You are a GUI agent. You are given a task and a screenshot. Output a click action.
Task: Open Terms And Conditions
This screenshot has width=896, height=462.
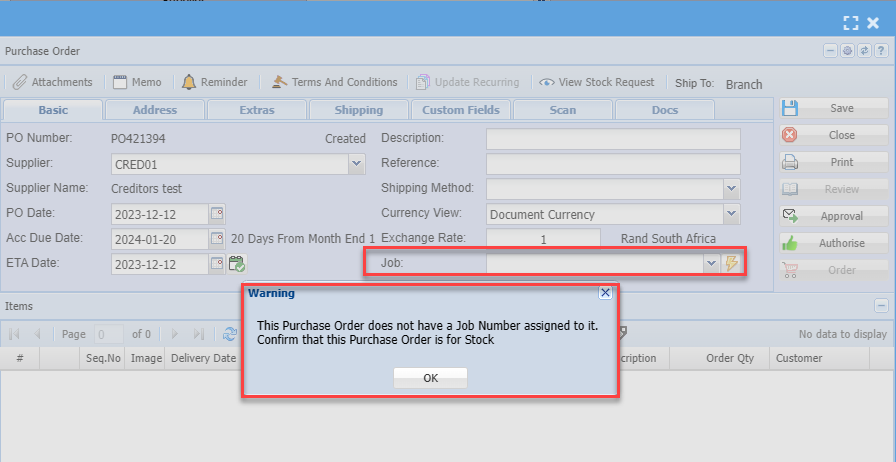coord(334,82)
